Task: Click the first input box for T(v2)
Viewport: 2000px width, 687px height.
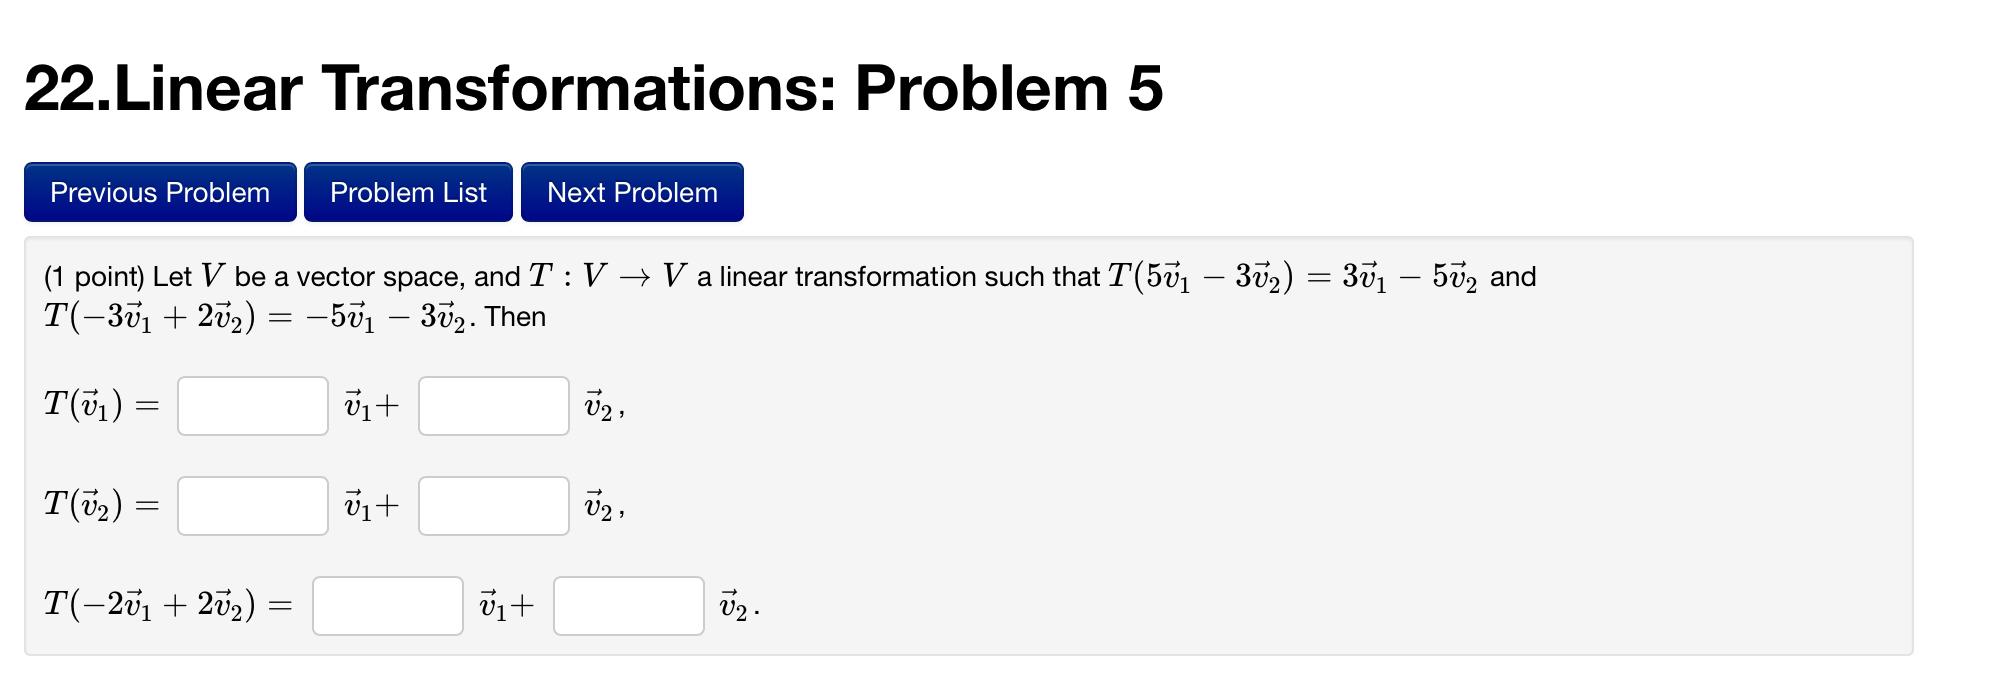Action: click(252, 505)
